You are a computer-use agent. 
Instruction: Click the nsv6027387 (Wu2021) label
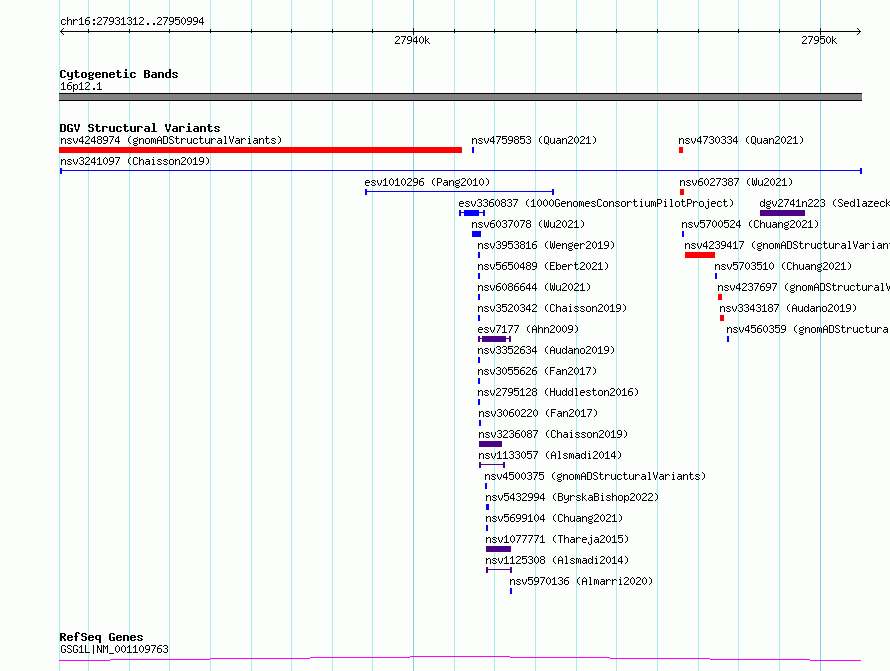[x=736, y=182]
